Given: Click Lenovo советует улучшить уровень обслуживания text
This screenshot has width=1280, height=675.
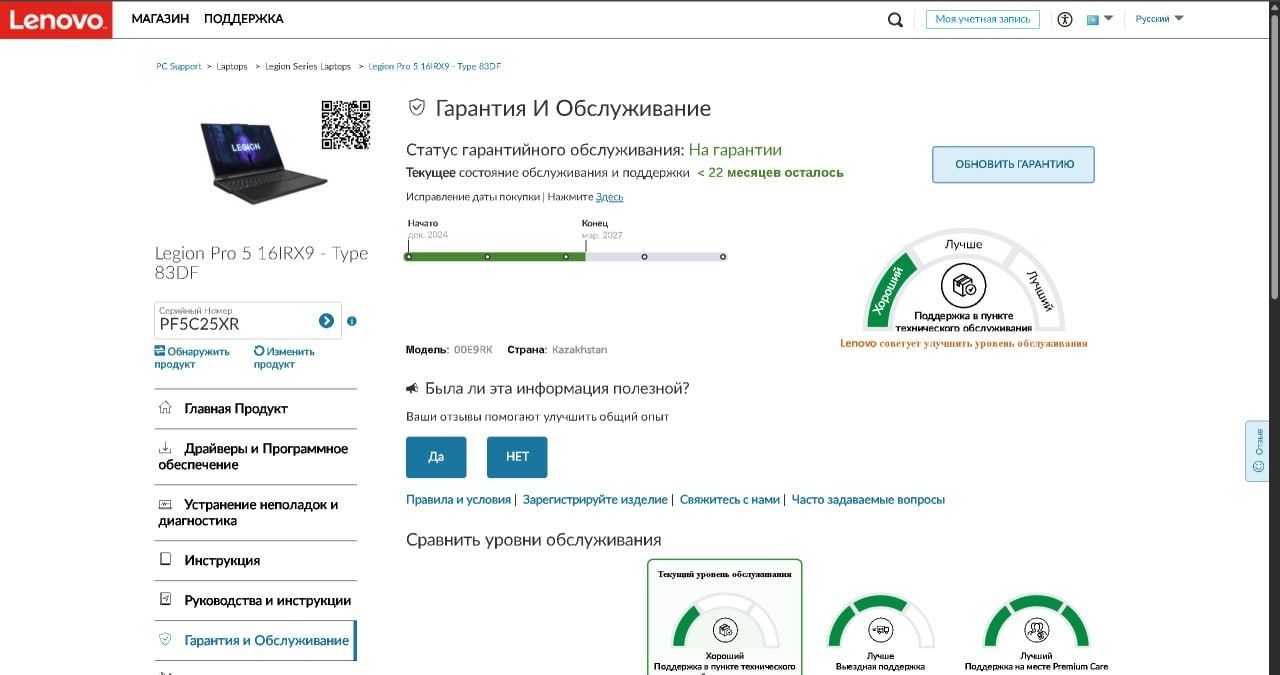Looking at the screenshot, I should [x=964, y=344].
